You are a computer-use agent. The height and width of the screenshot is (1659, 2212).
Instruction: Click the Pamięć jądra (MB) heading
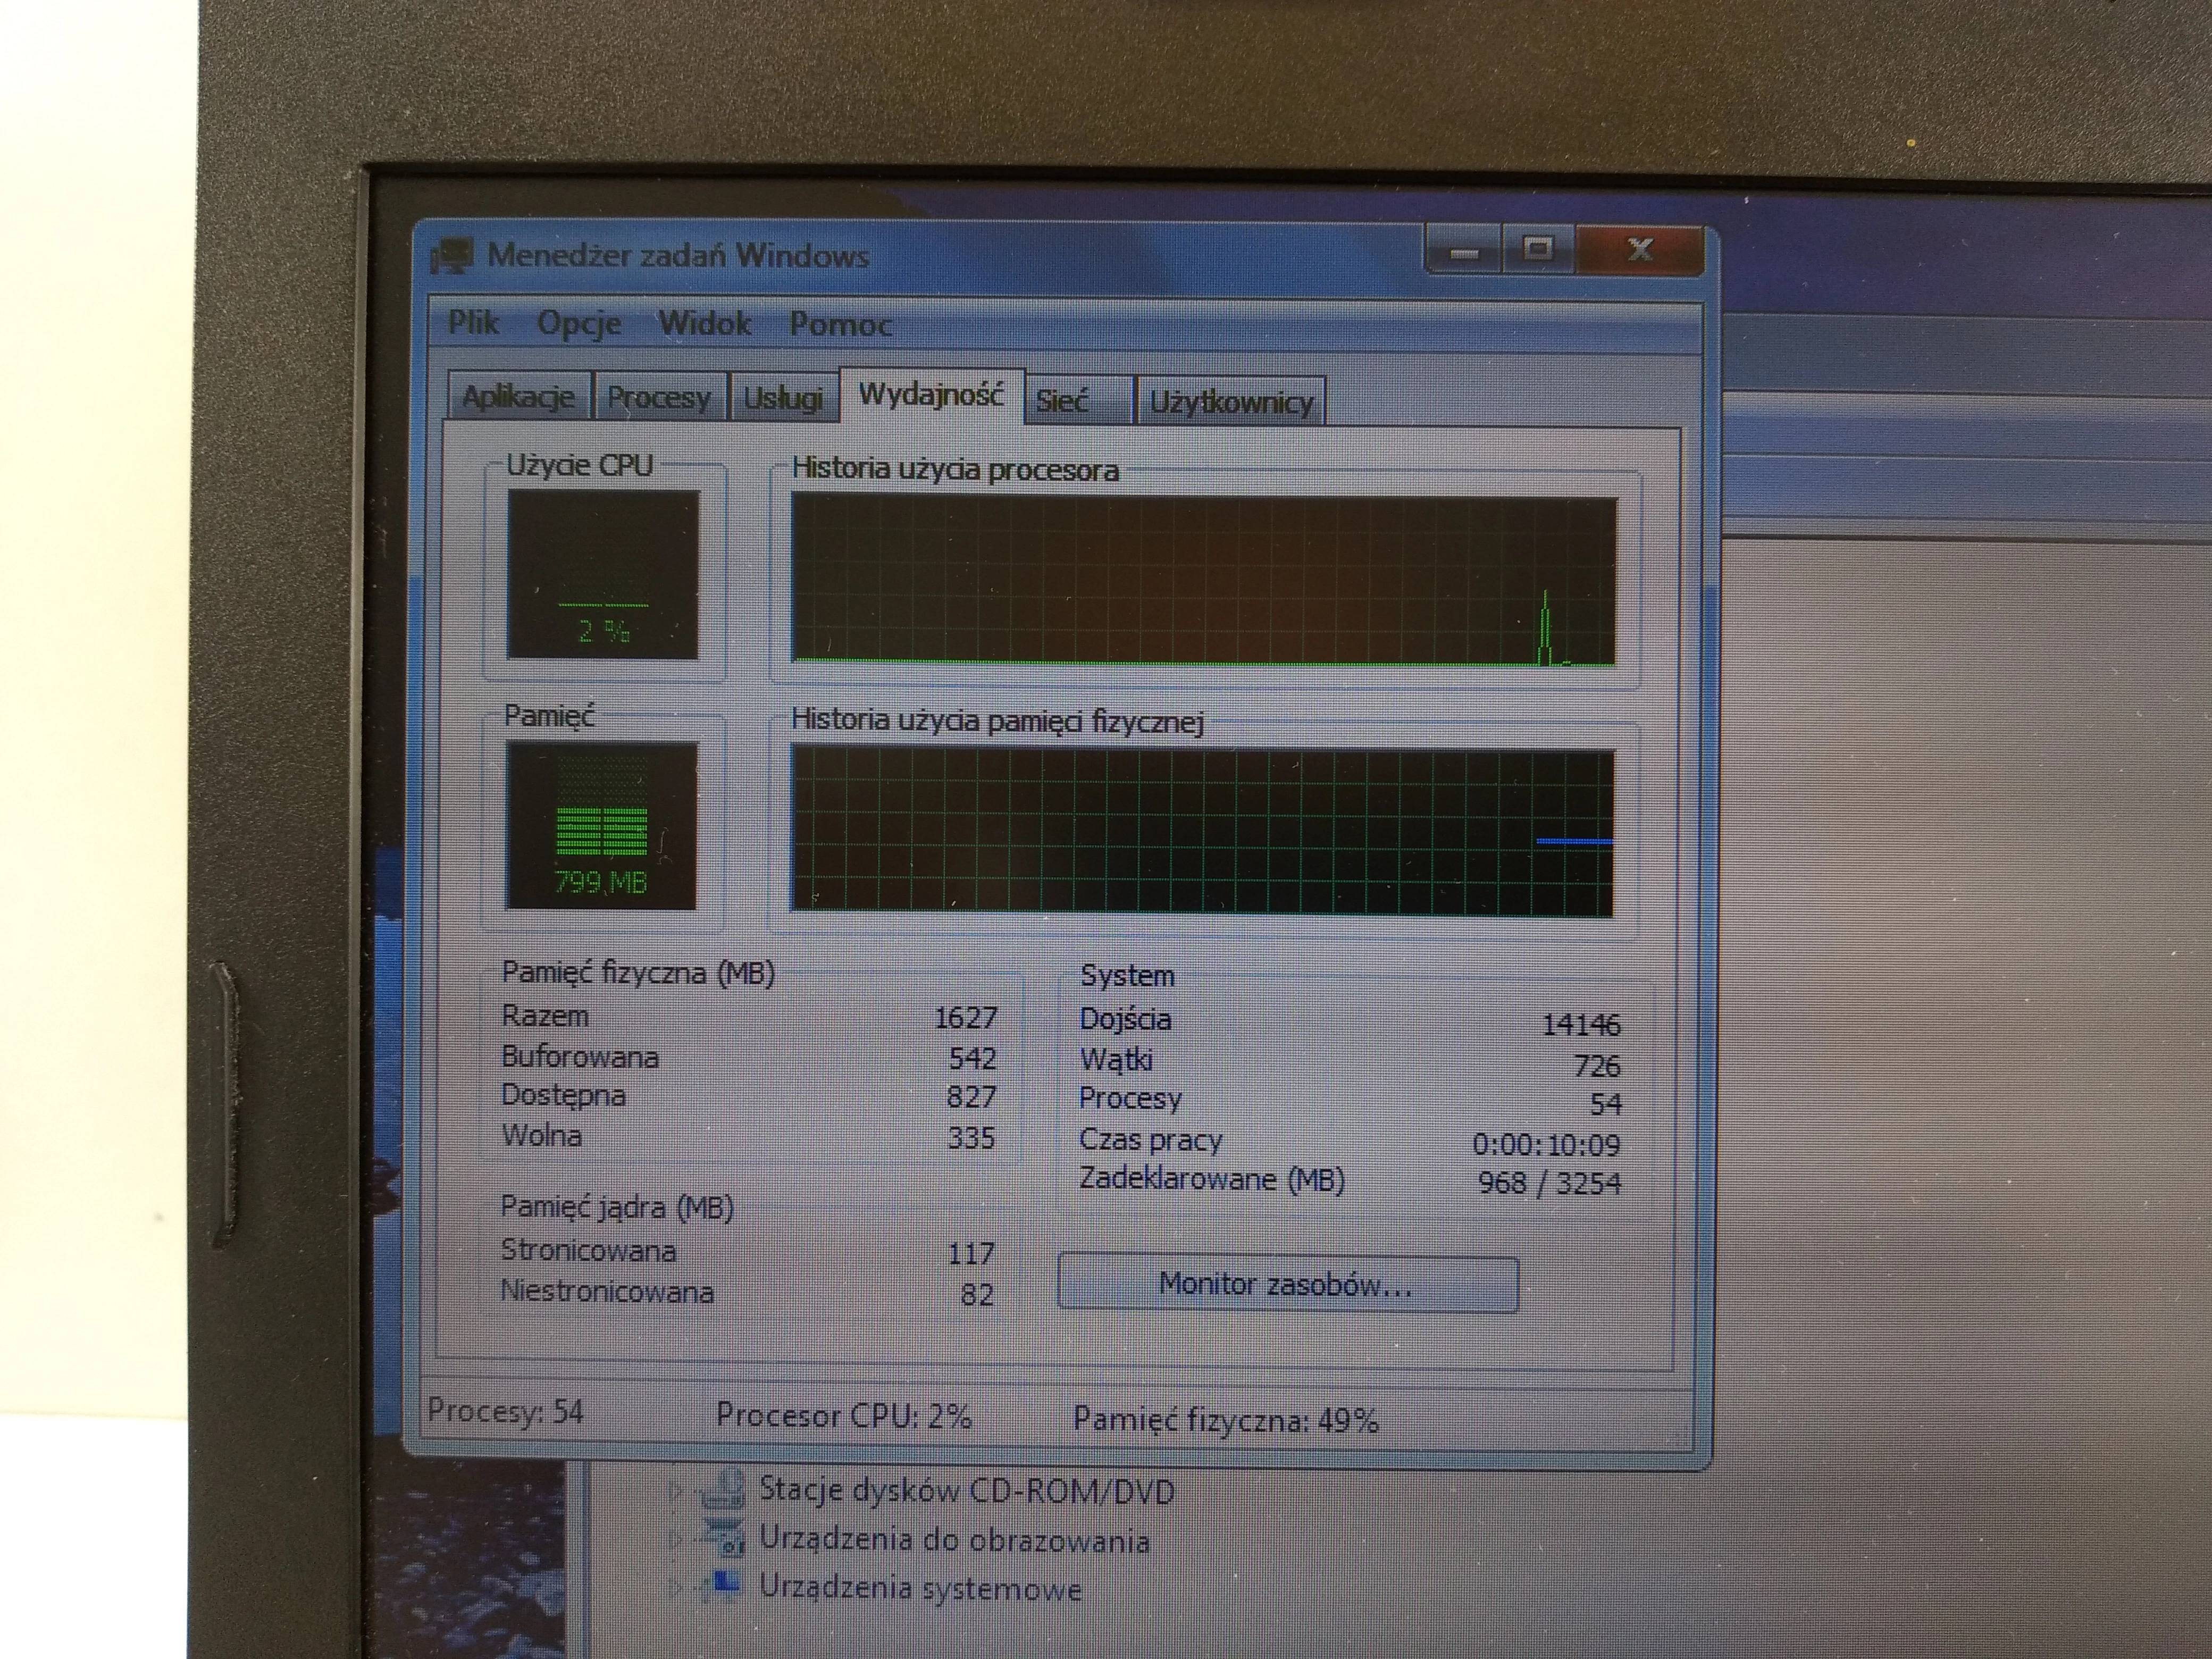click(617, 1208)
